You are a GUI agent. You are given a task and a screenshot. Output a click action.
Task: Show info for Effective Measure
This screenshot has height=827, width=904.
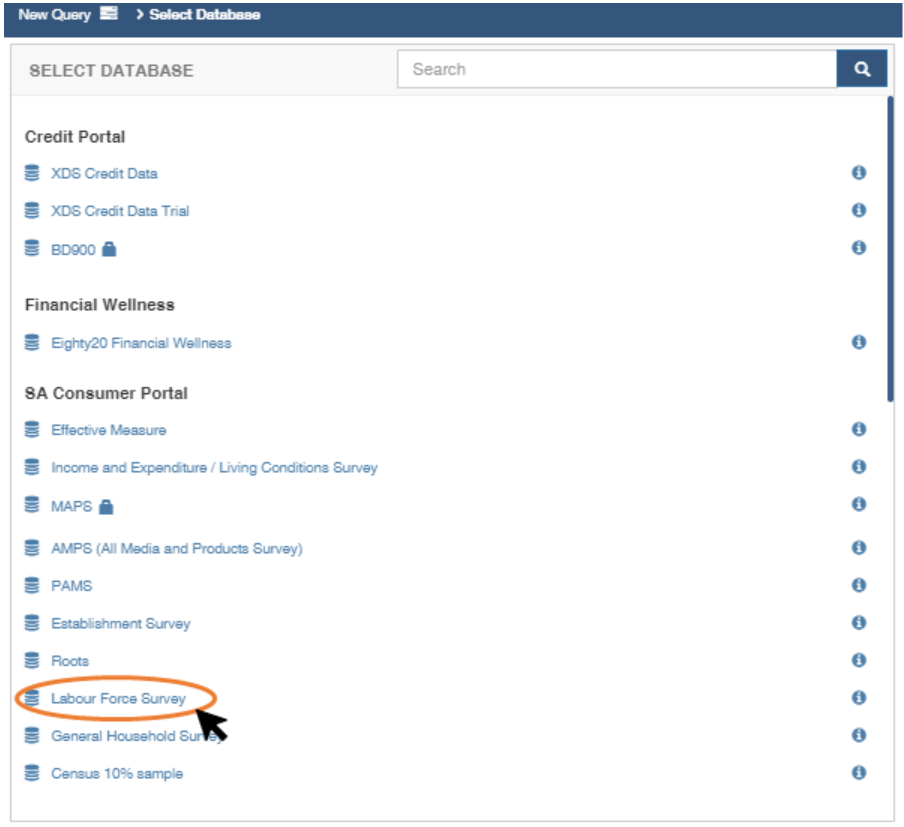[859, 429]
